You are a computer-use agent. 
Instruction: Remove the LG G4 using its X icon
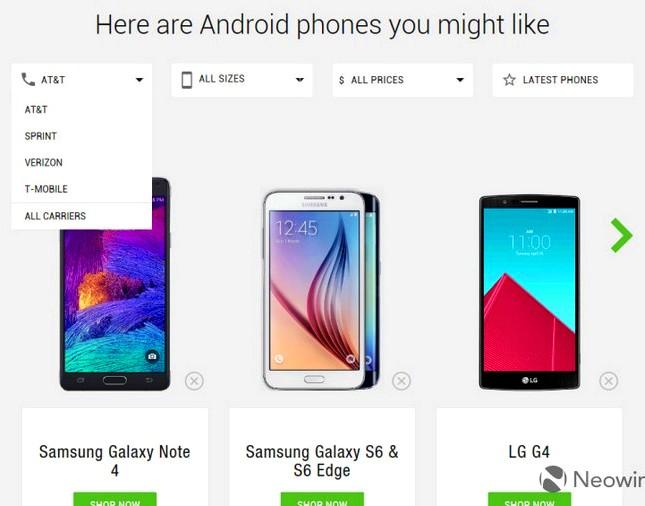point(608,381)
